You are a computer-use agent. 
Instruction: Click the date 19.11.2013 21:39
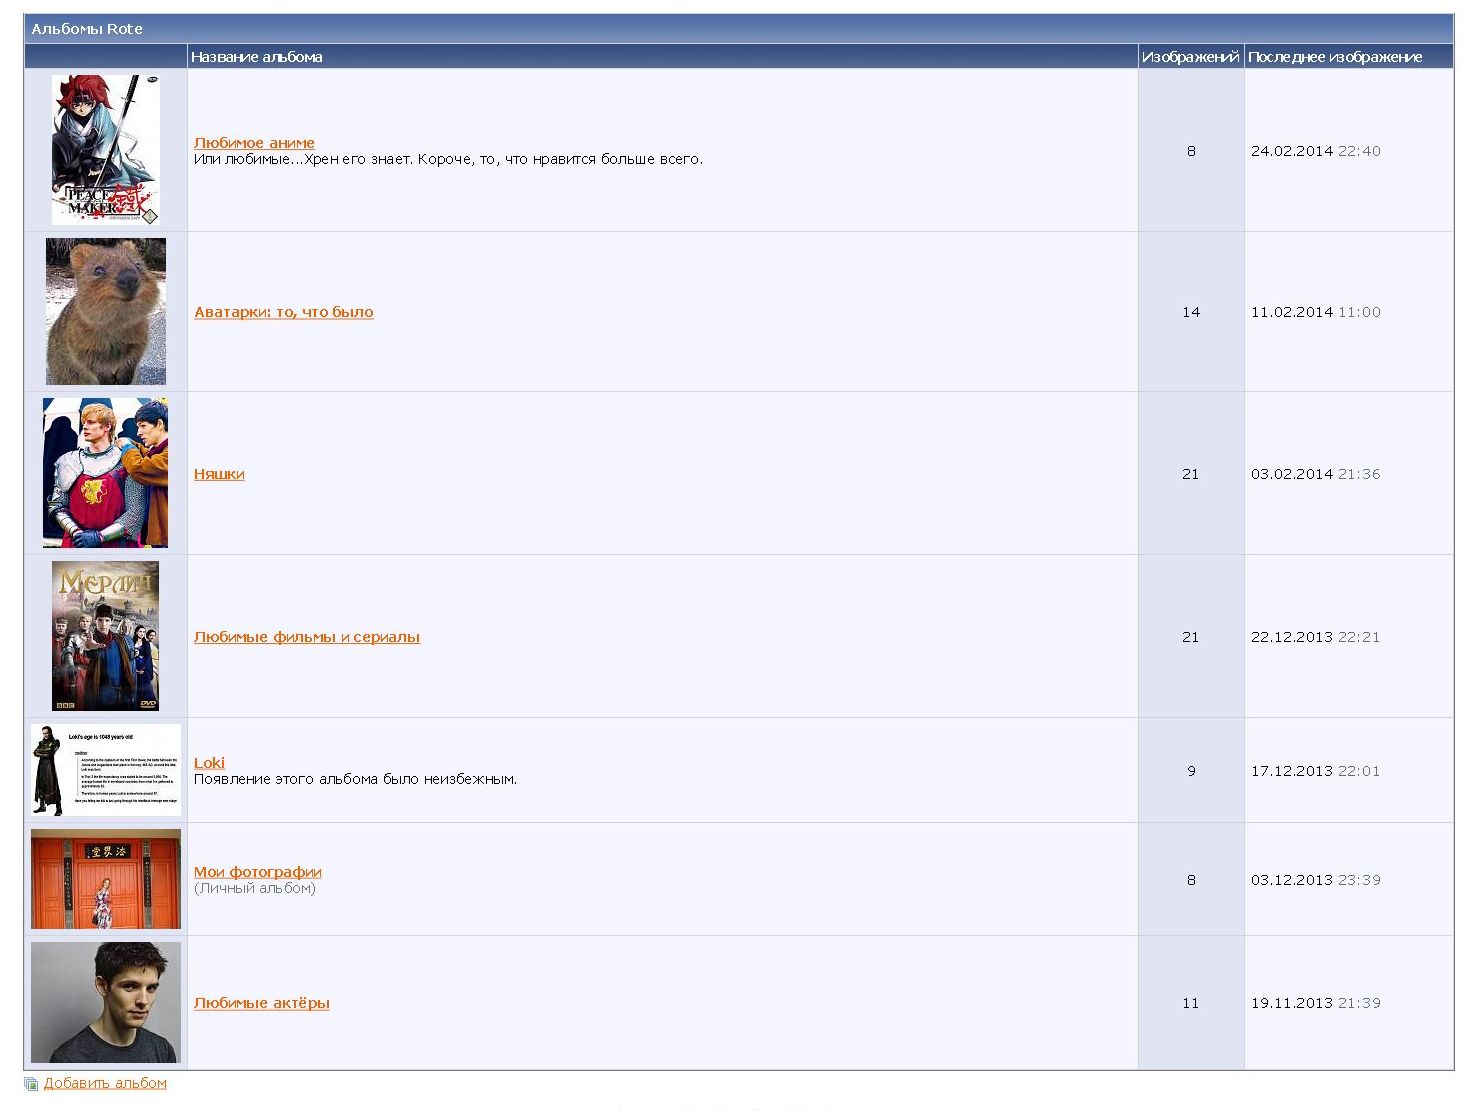click(x=1316, y=1003)
